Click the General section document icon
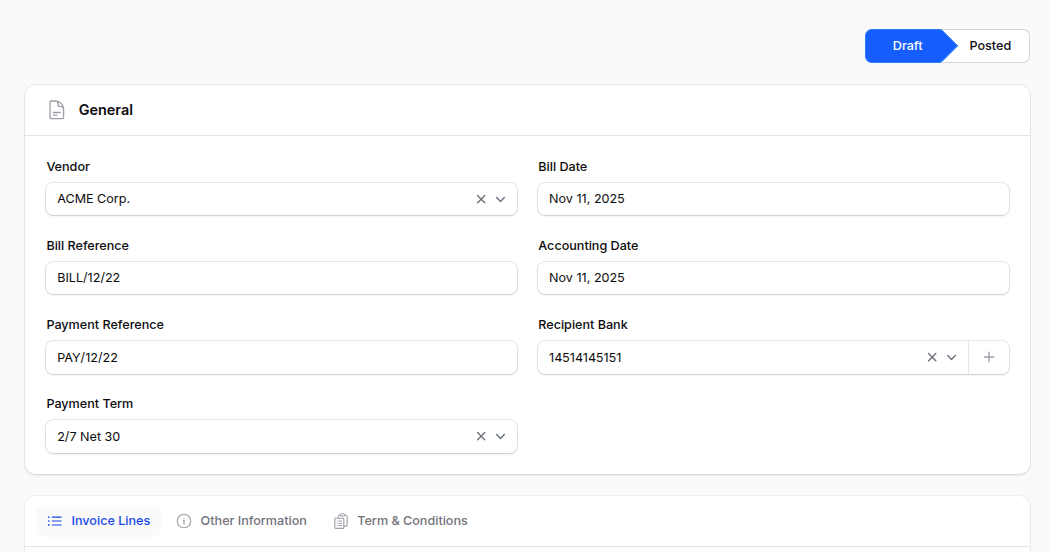Image resolution: width=1051 pixels, height=552 pixels. point(57,110)
